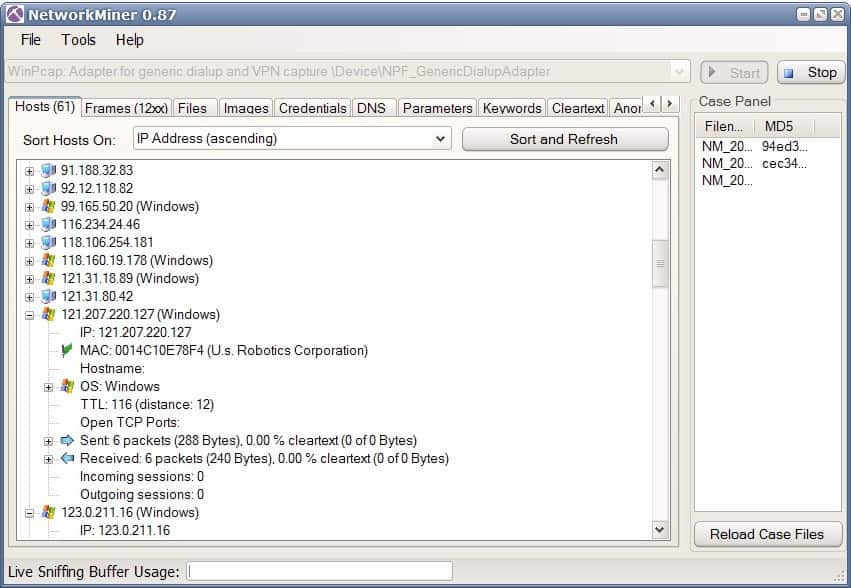Viewport: 851px width, 588px height.
Task: Expand the Received 6 packets node
Action: pos(48,459)
